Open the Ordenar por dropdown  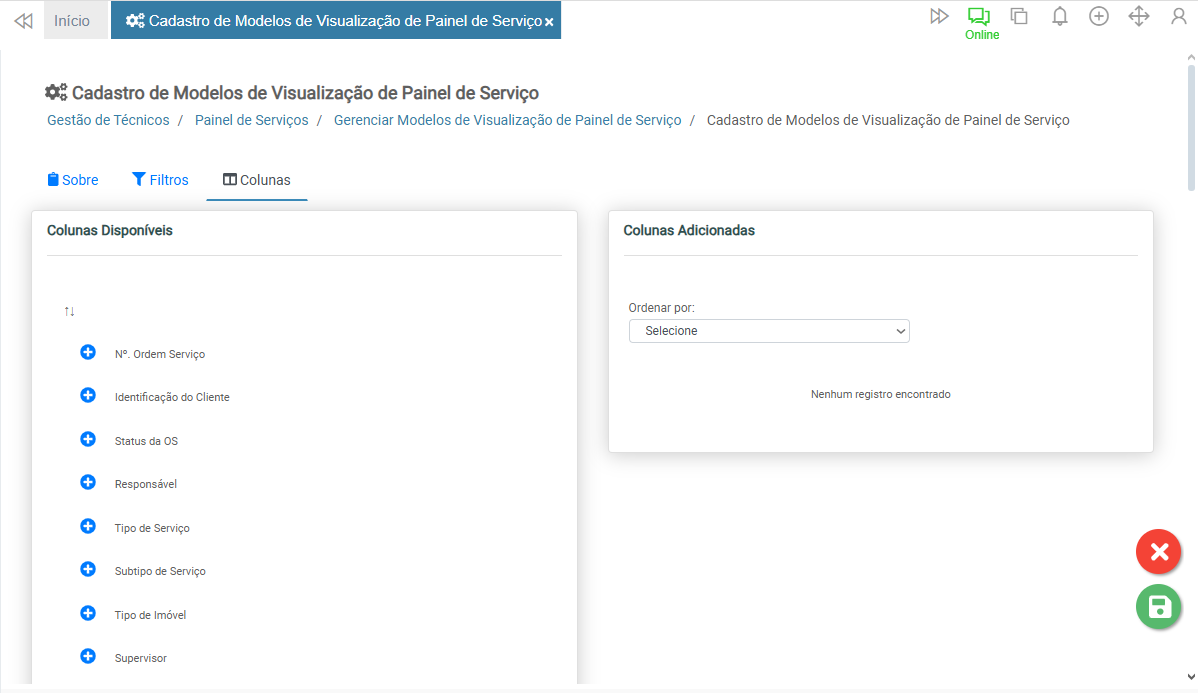pos(768,331)
